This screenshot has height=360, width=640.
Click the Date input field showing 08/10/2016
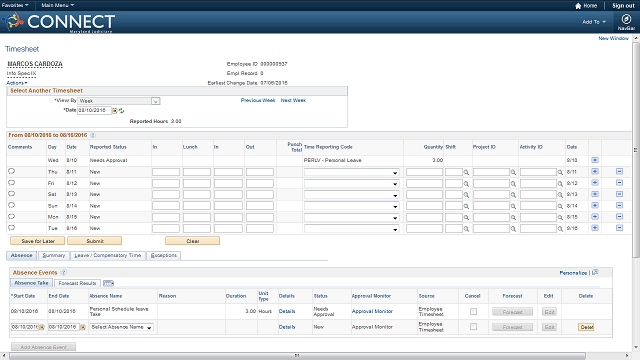pos(94,111)
